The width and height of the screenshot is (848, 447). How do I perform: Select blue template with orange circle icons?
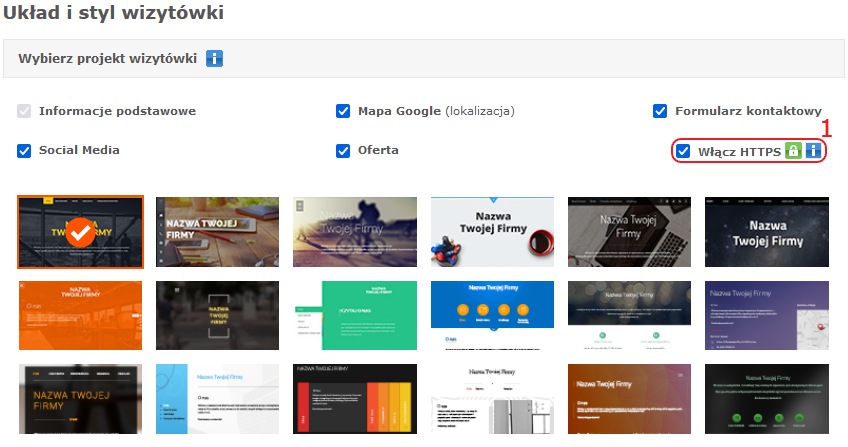[492, 315]
